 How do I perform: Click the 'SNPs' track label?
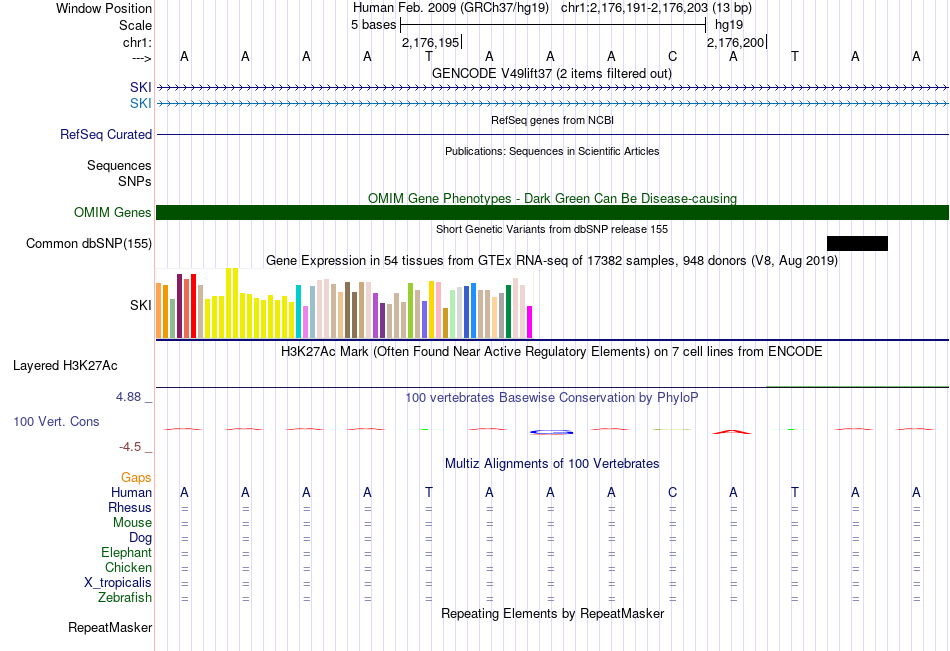(x=135, y=181)
